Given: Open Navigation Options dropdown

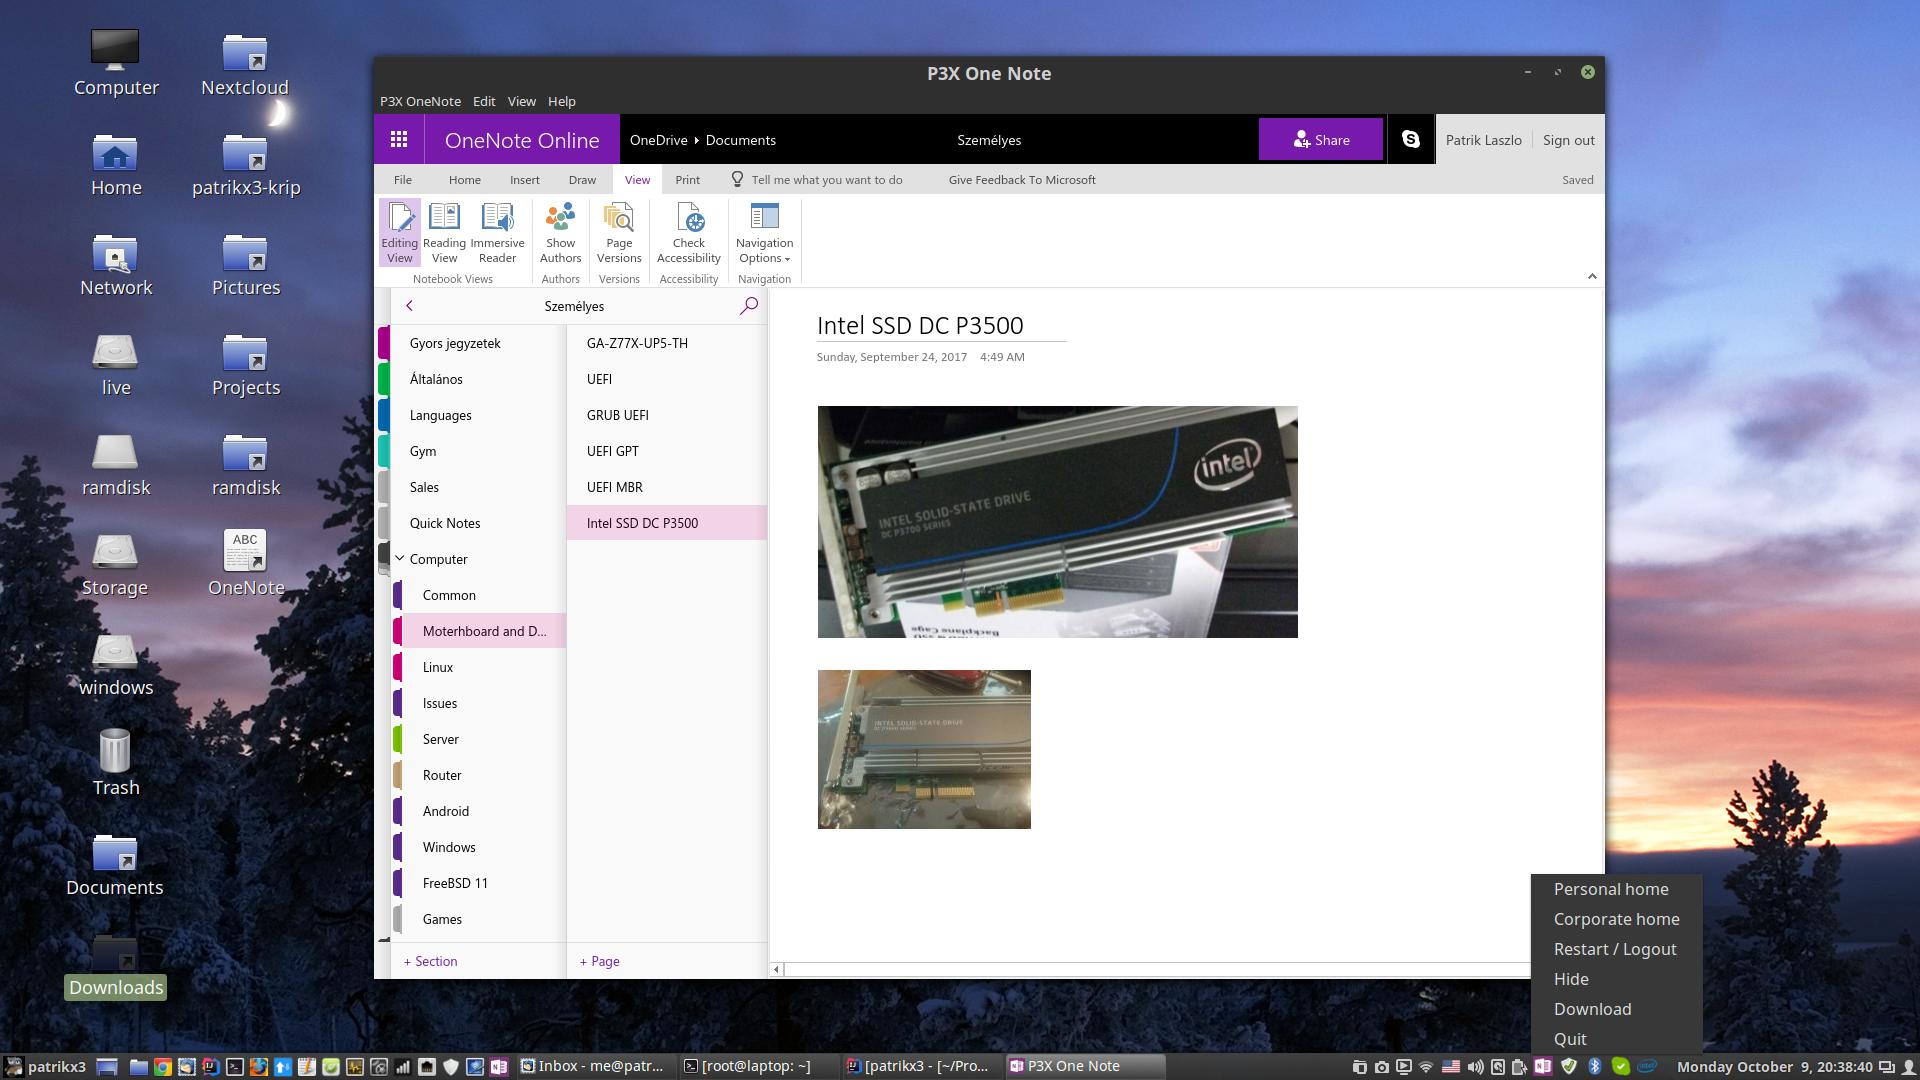Looking at the screenshot, I should point(764,232).
